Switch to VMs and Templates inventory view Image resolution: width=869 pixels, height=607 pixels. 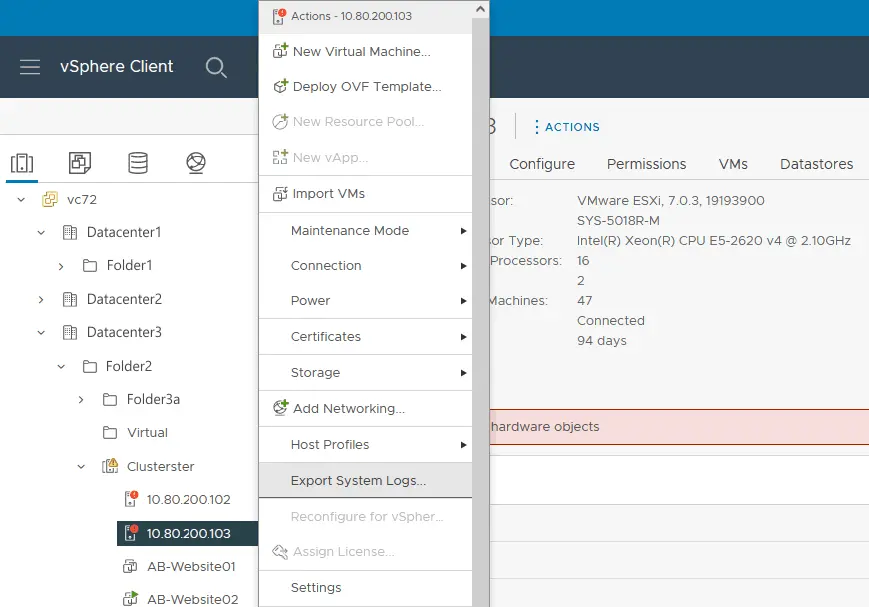click(x=80, y=163)
